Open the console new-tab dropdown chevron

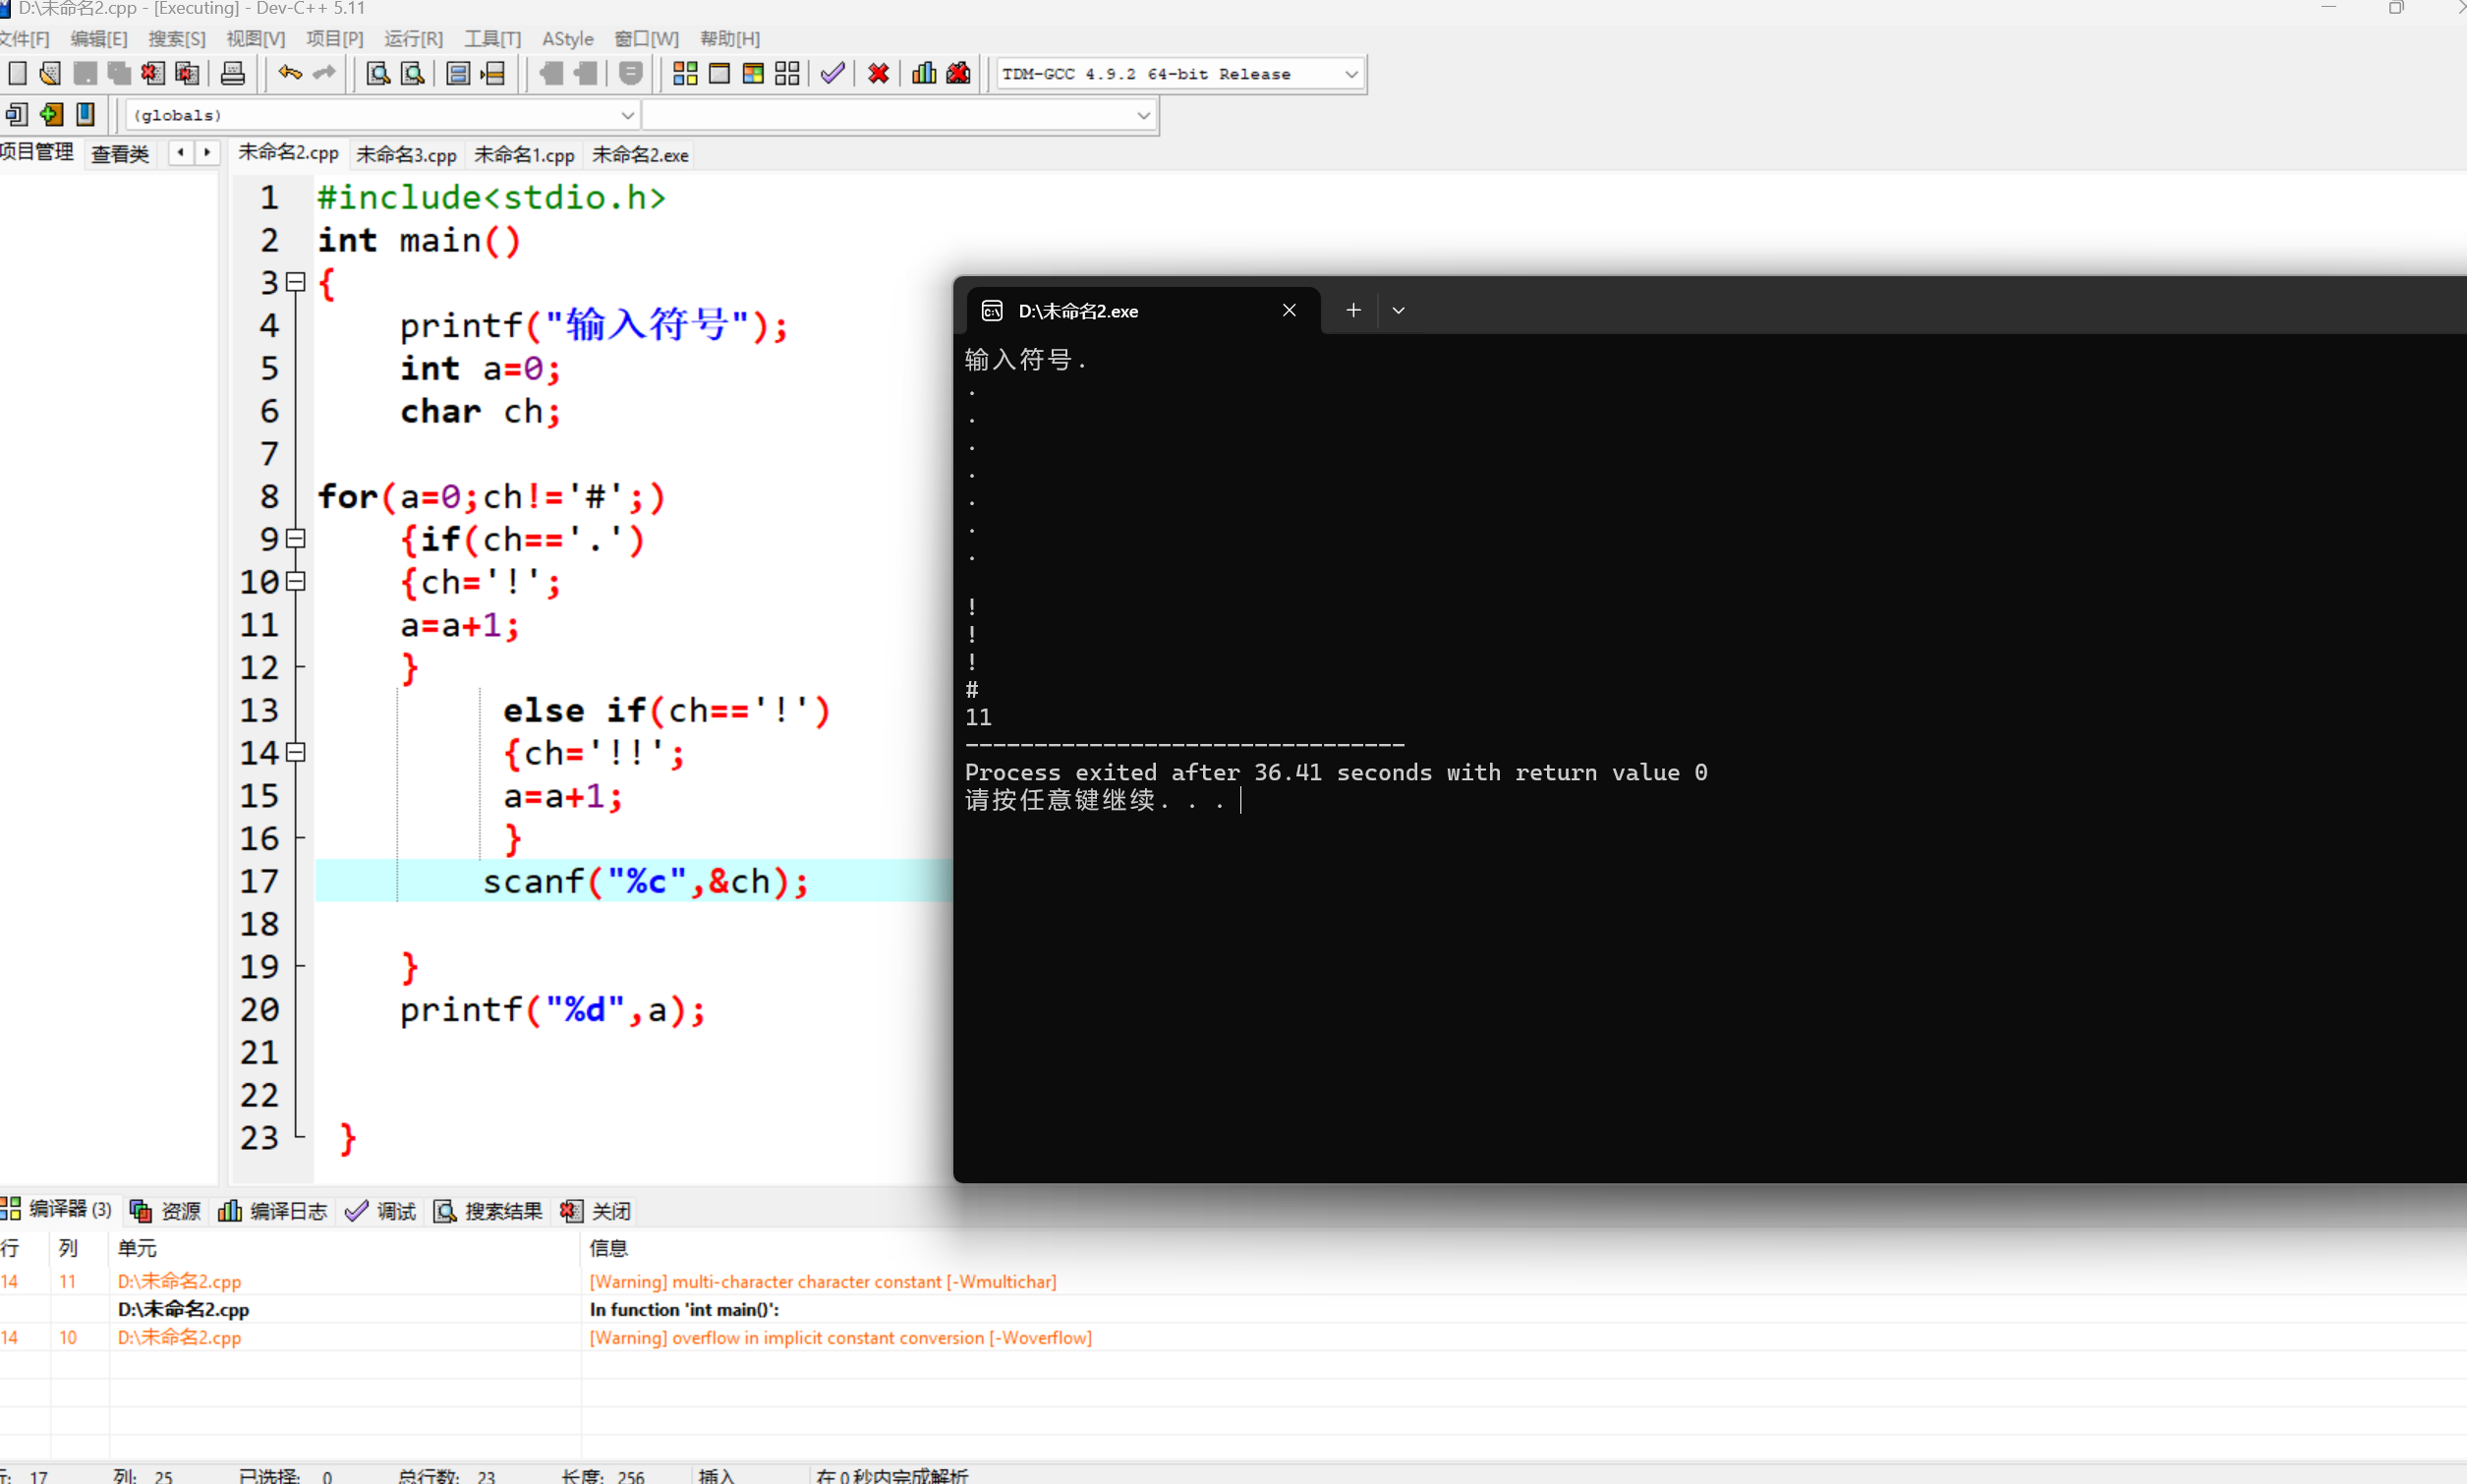[x=1398, y=311]
